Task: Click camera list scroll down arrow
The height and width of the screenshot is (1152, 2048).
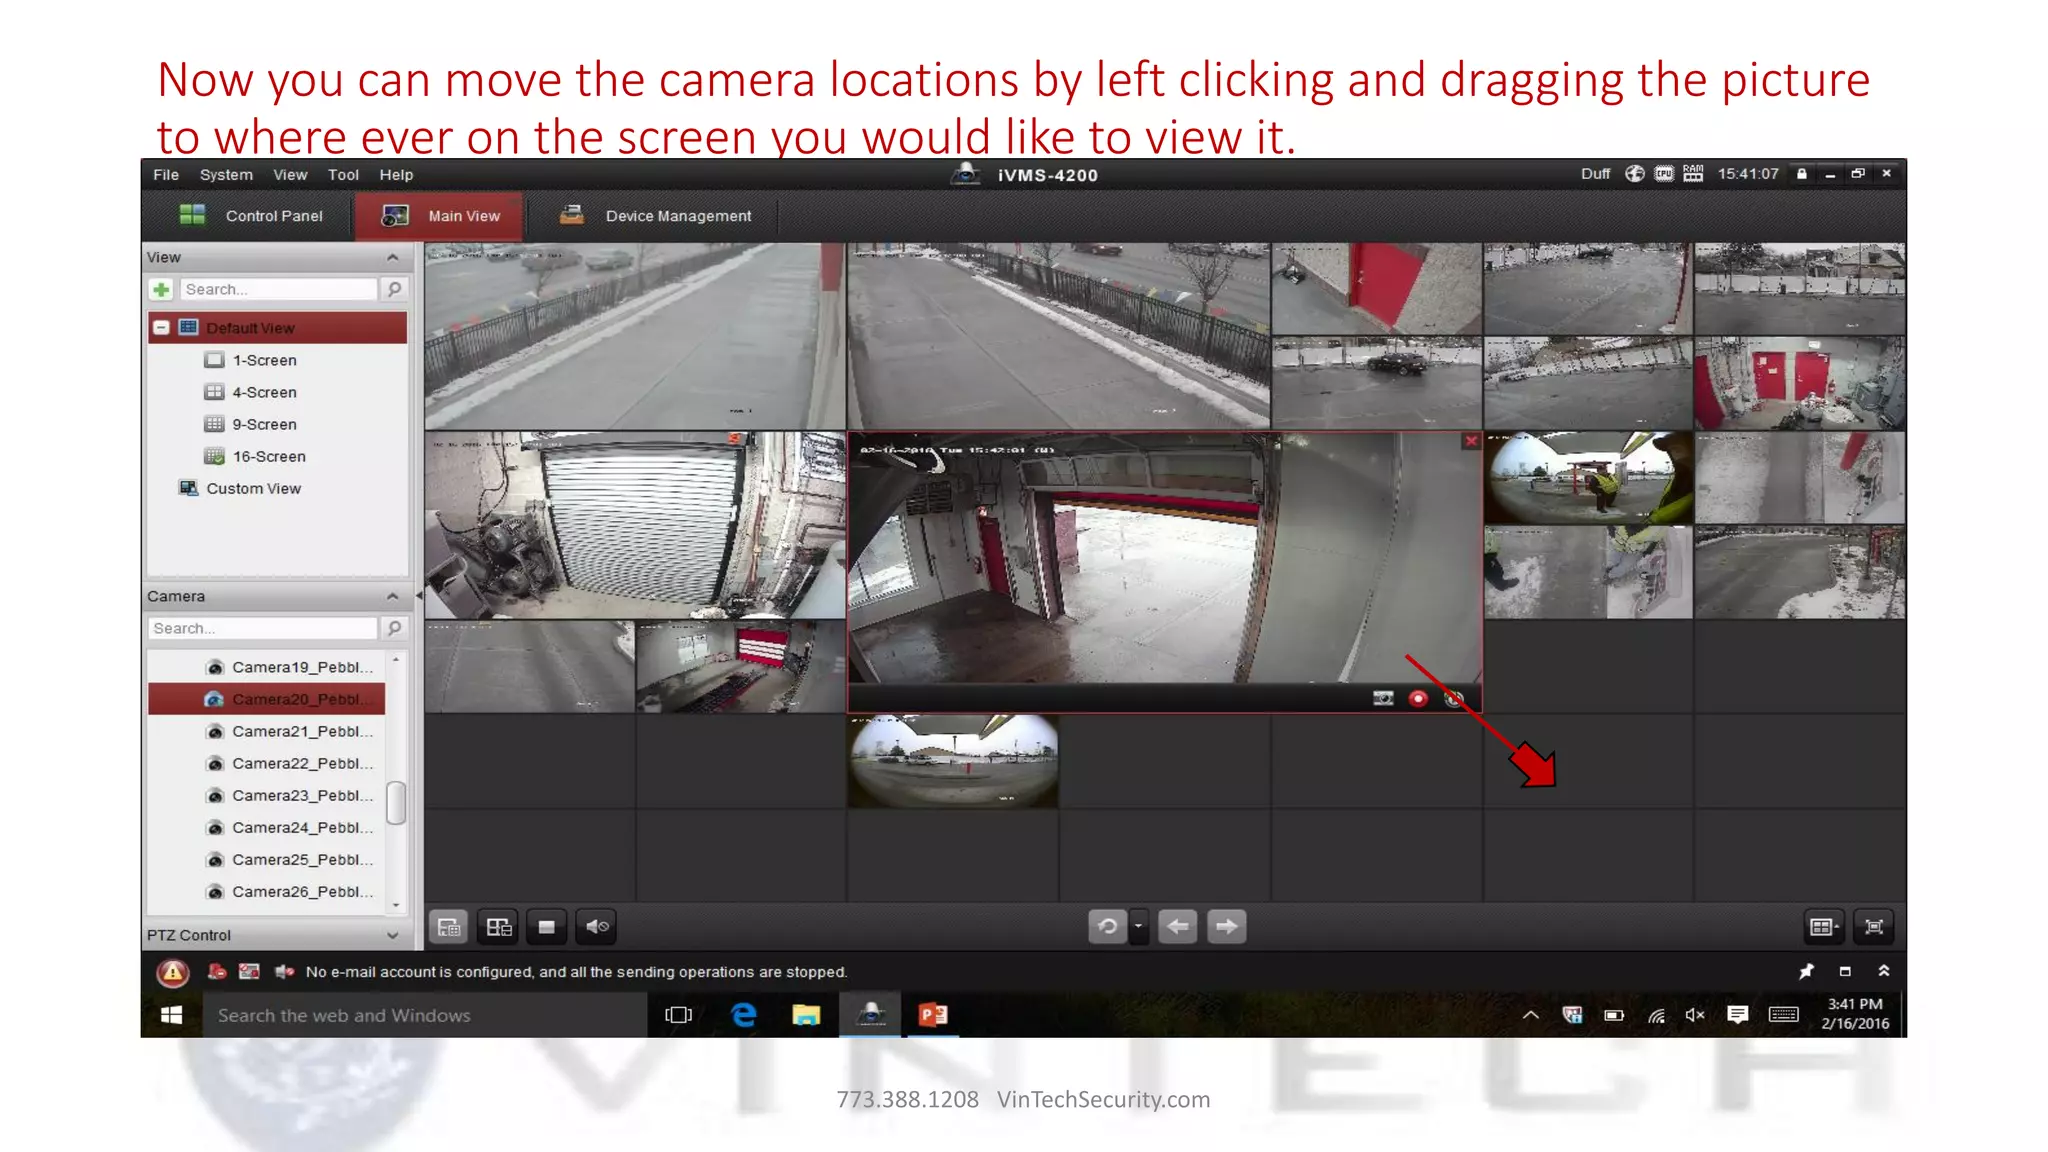Action: tap(396, 905)
